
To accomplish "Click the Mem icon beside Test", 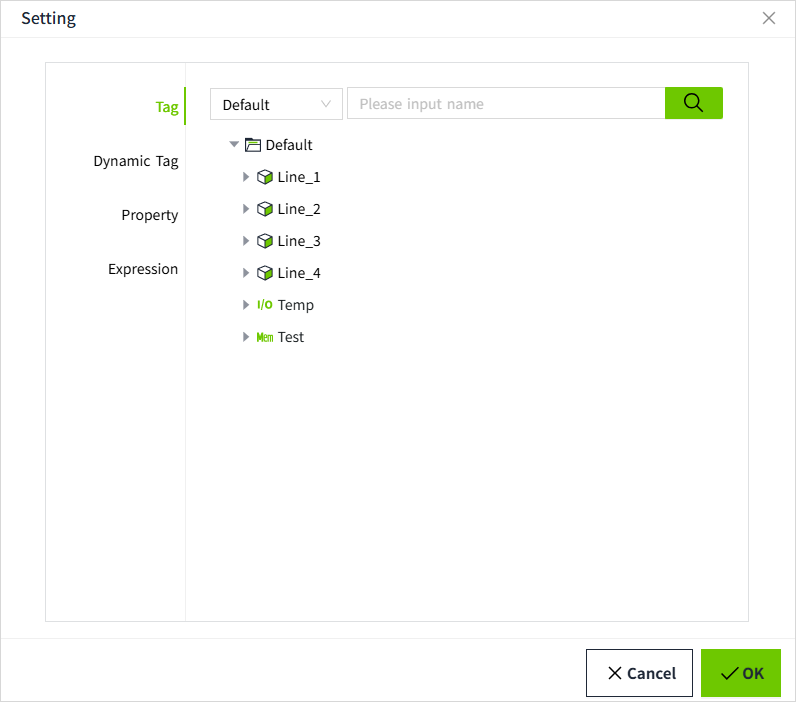I will pyautogui.click(x=265, y=337).
